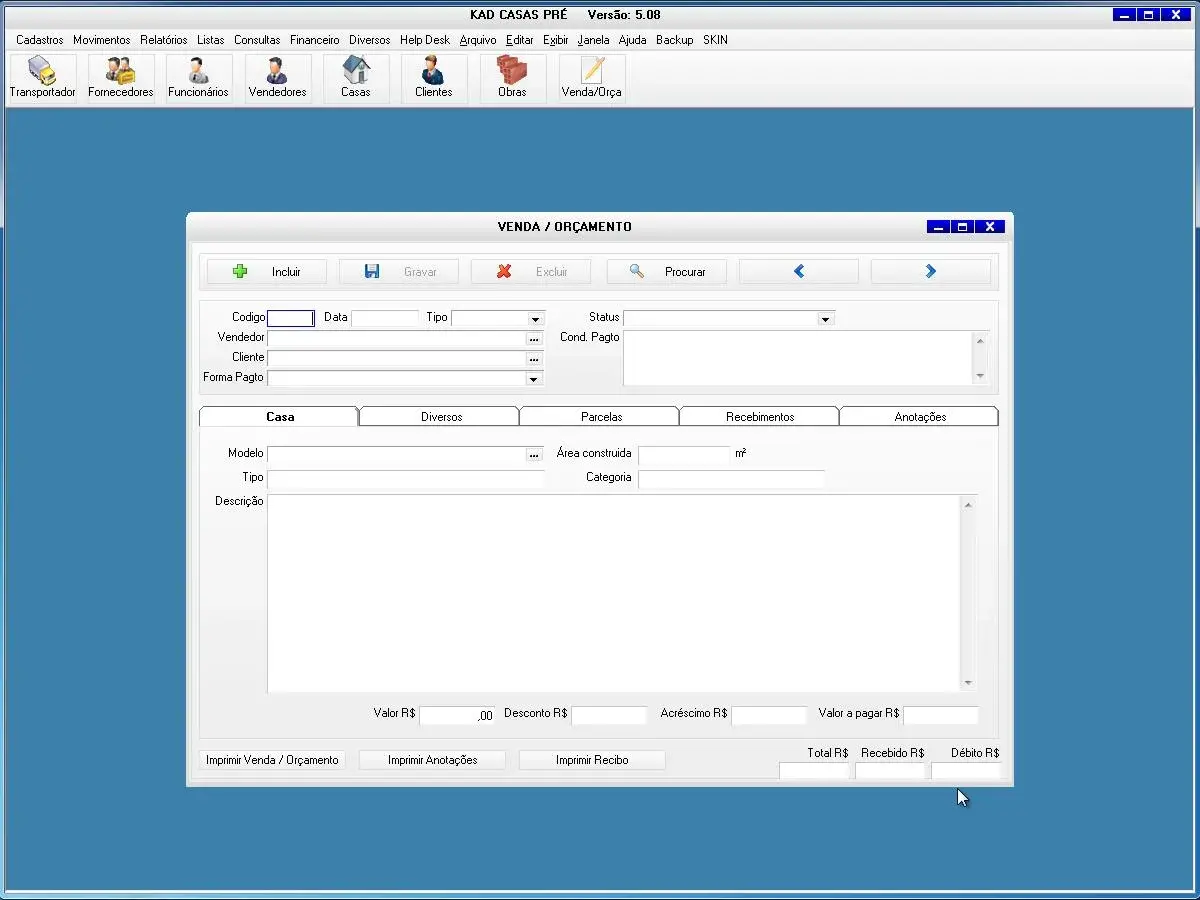The width and height of the screenshot is (1200, 900).
Task: Click the Obras bricks icon
Action: coord(512,78)
